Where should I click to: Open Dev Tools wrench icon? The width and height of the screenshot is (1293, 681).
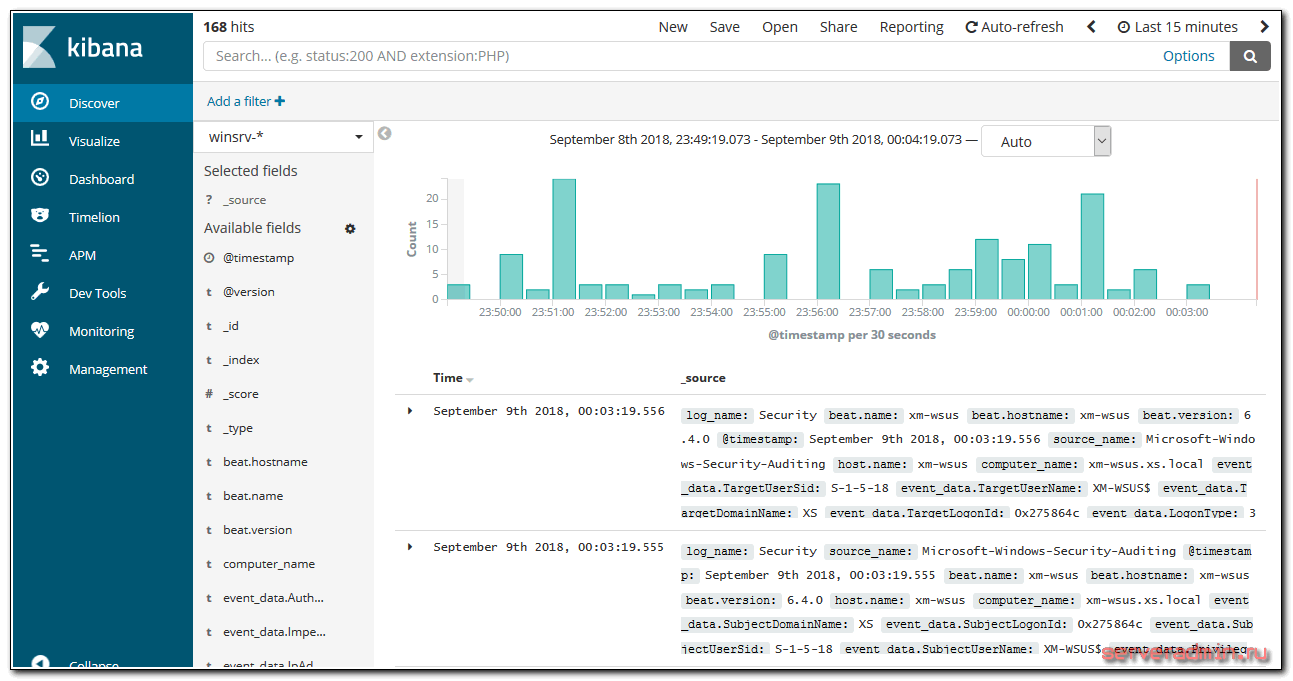40,292
